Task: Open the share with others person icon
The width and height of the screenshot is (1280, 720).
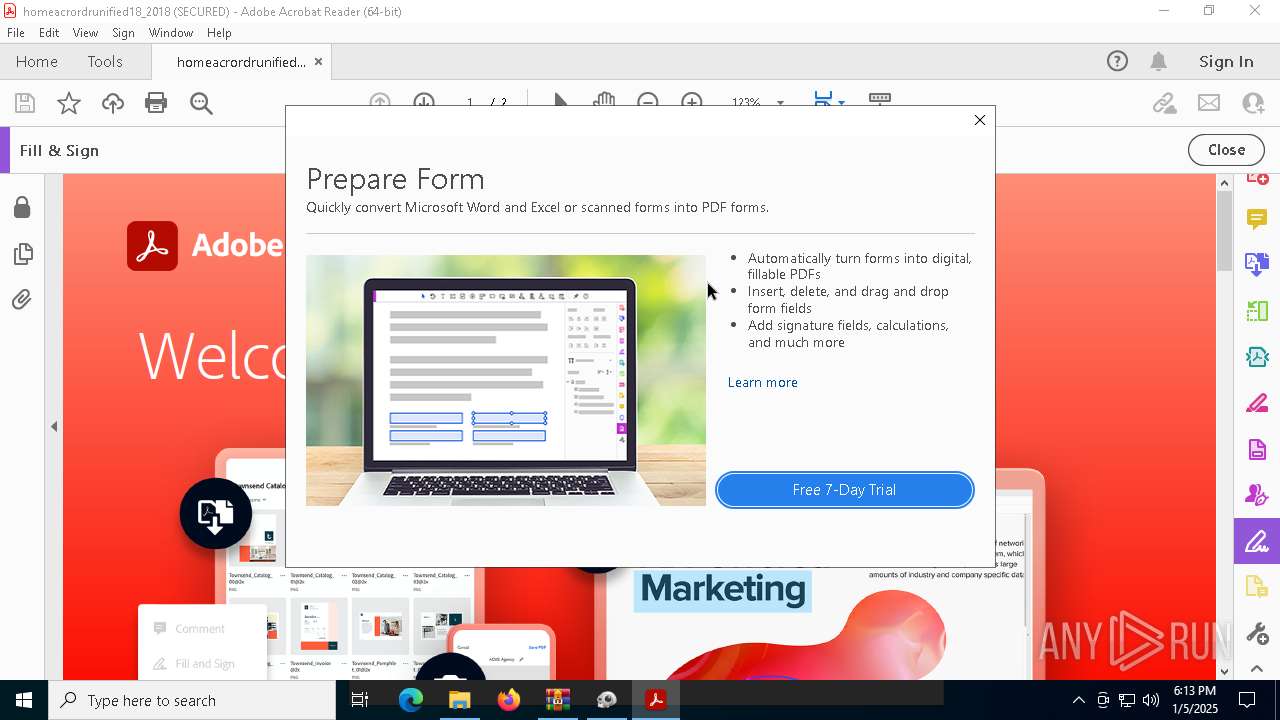Action: 1253,103
